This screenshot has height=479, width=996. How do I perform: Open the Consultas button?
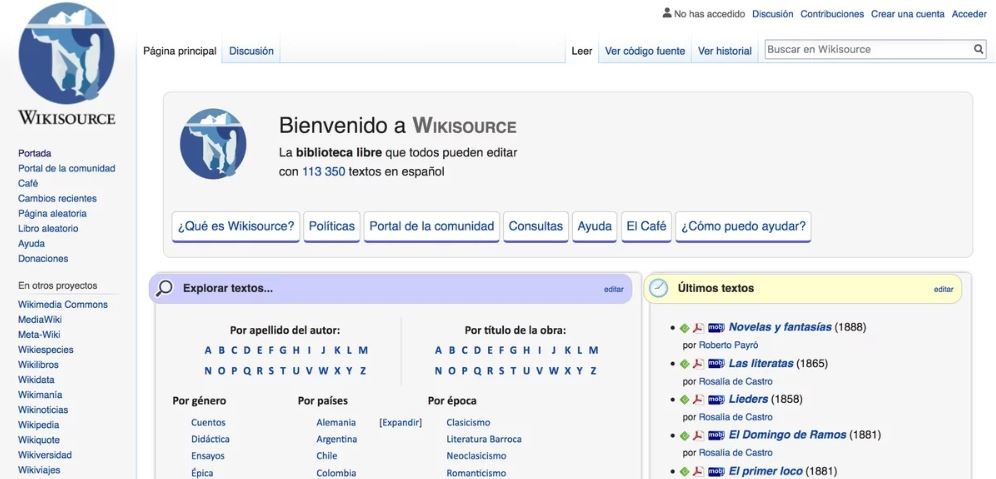click(x=535, y=227)
